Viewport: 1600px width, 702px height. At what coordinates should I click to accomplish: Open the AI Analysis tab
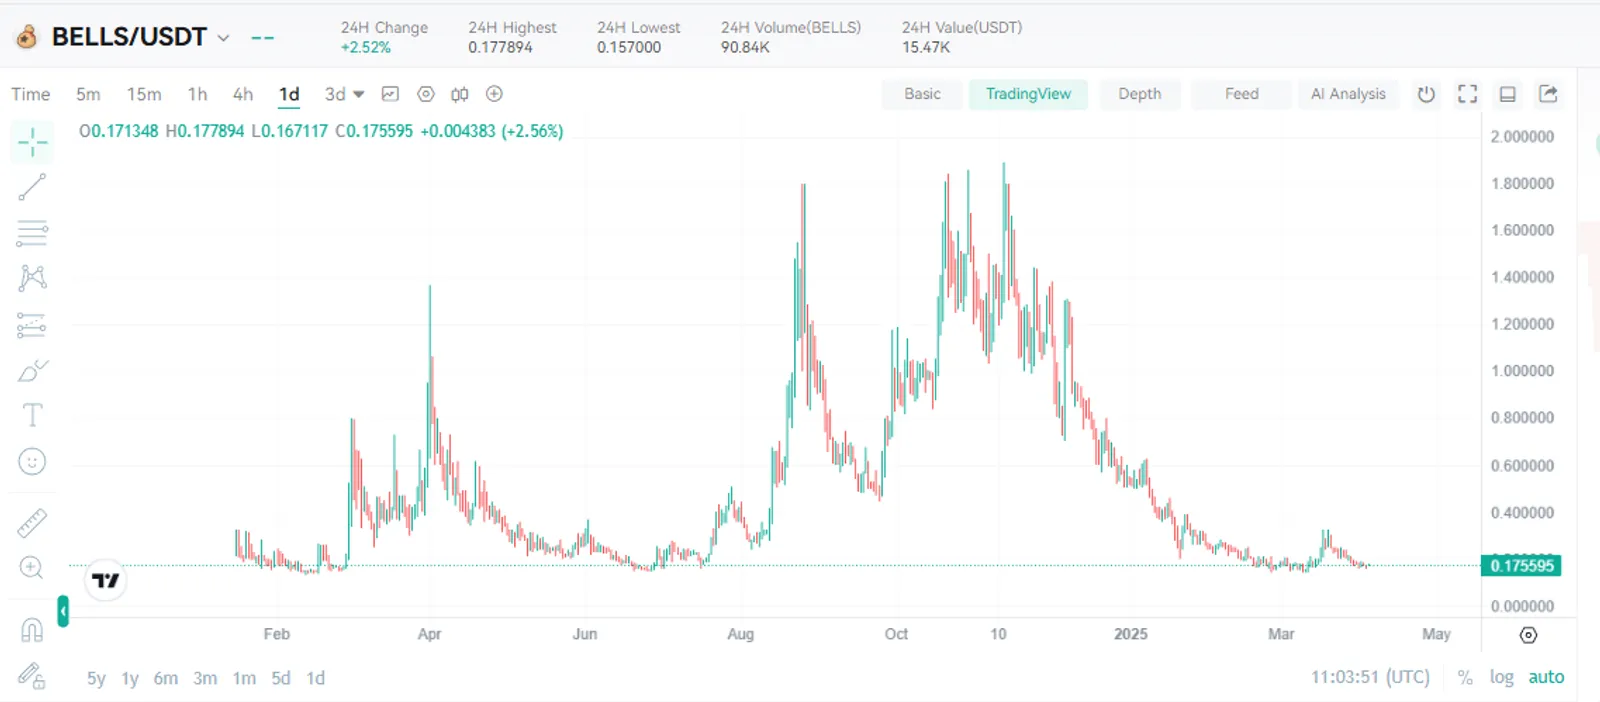click(1348, 94)
